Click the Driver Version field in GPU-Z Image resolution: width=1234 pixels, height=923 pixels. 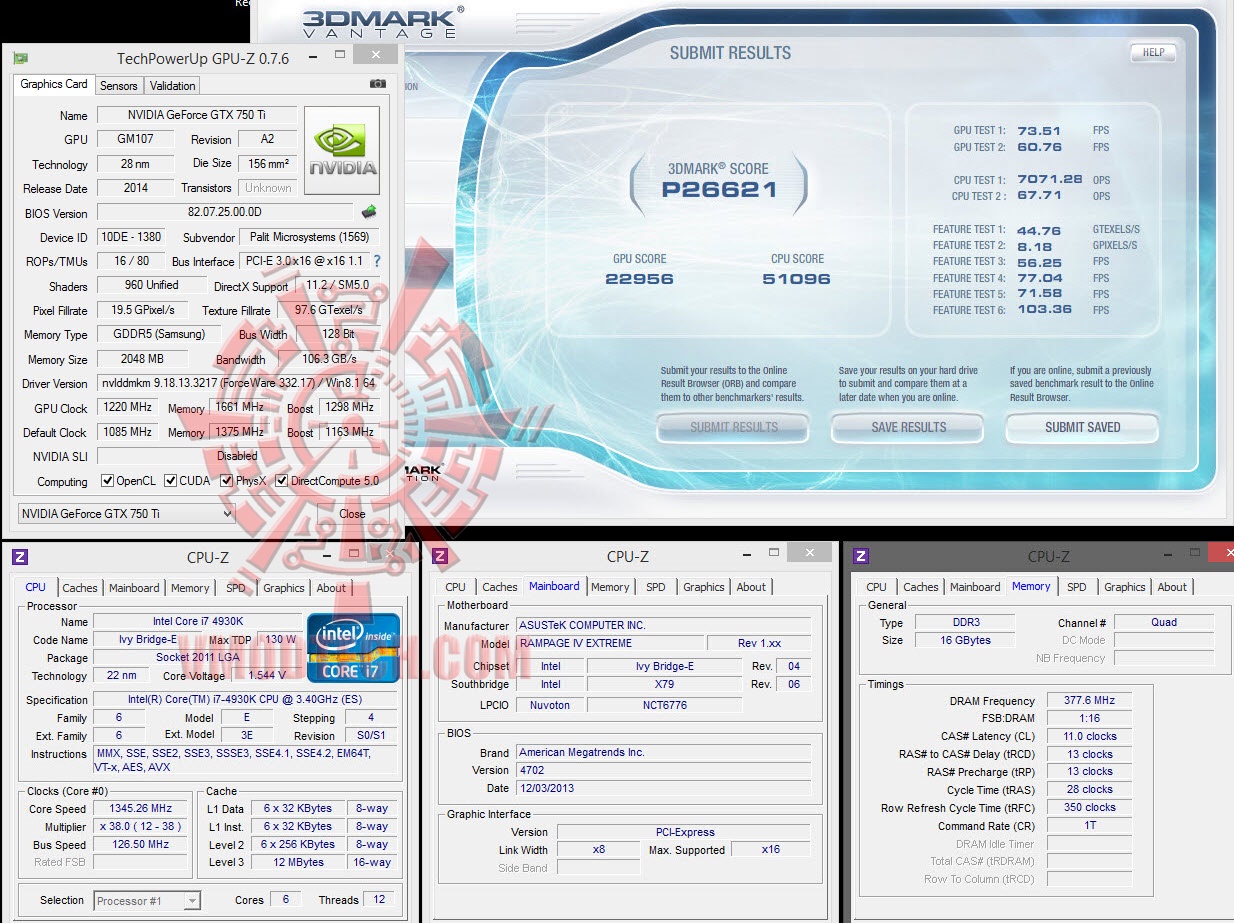tap(238, 383)
